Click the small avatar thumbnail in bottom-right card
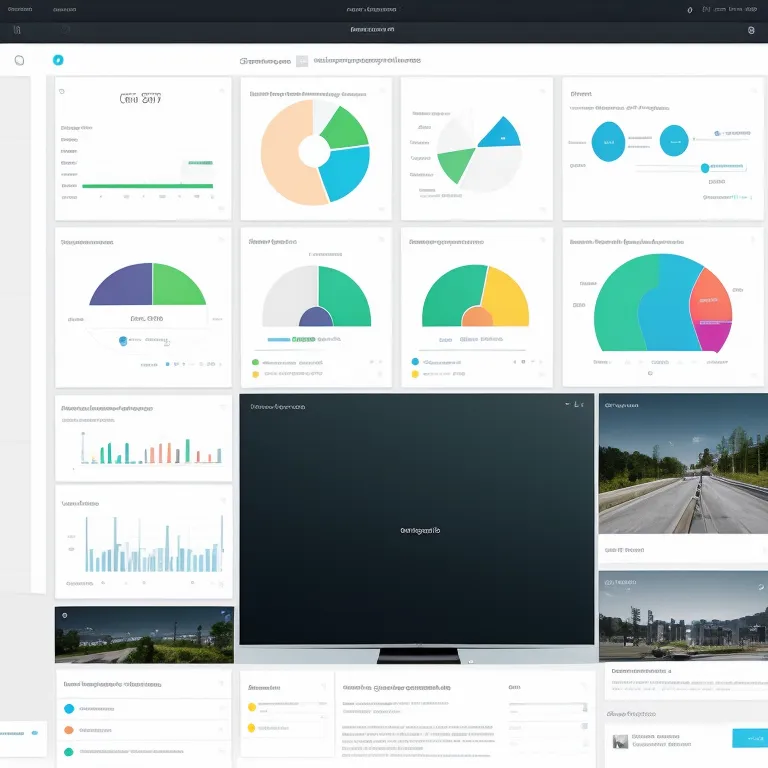Screen dimensions: 768x768 tap(621, 741)
